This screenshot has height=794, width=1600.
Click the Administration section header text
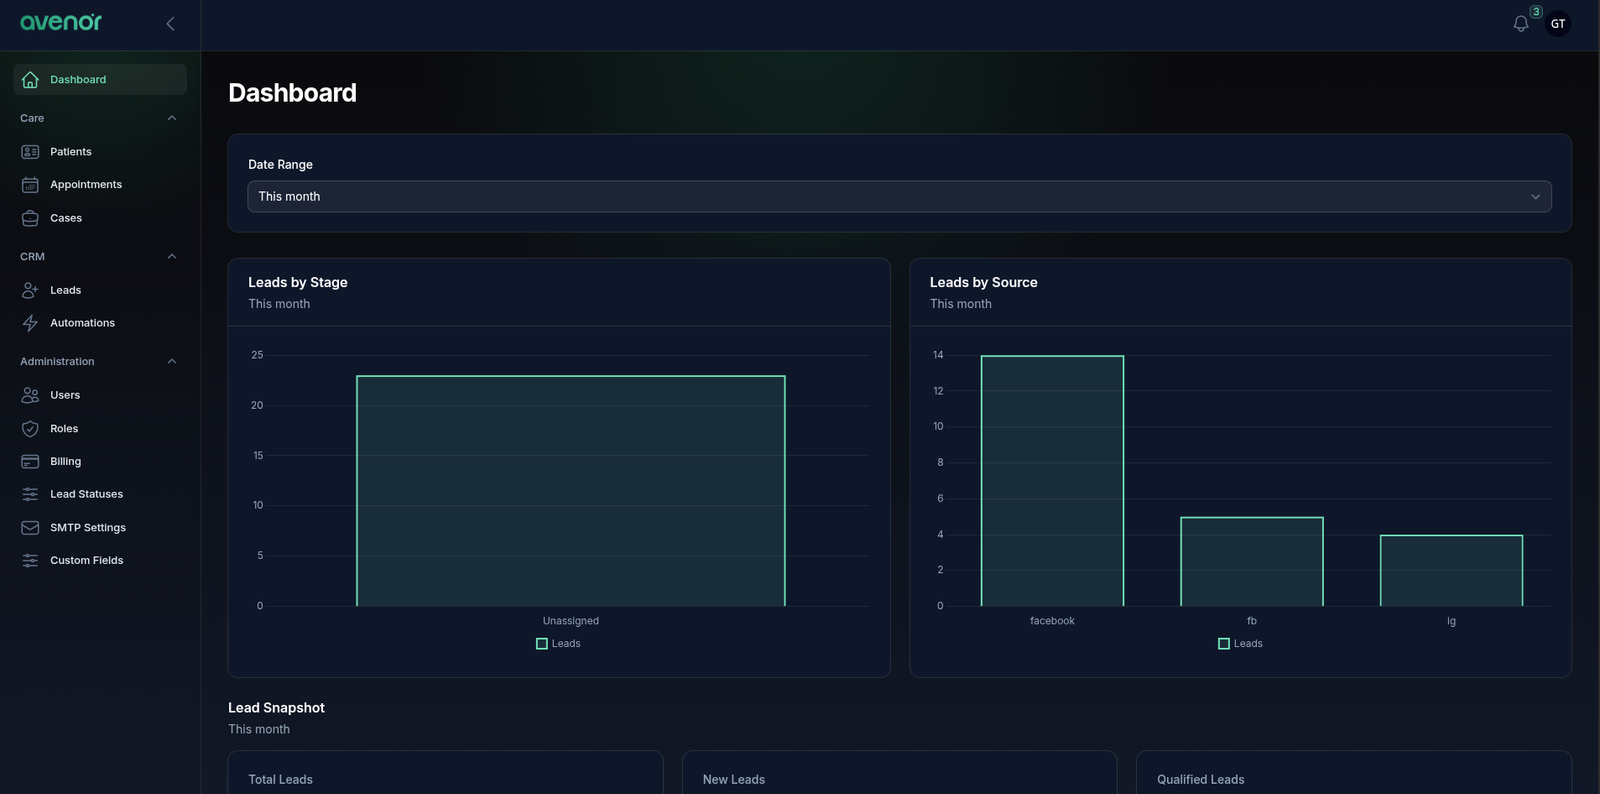57,361
